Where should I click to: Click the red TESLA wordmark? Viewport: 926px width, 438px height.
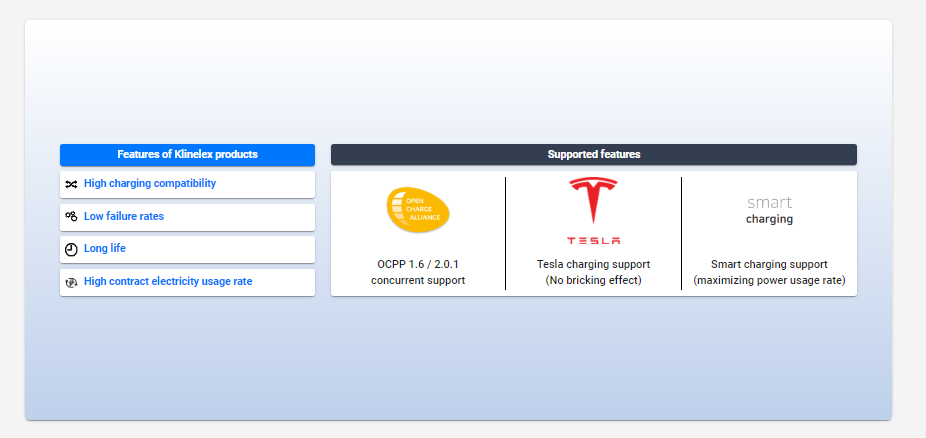pos(593,240)
